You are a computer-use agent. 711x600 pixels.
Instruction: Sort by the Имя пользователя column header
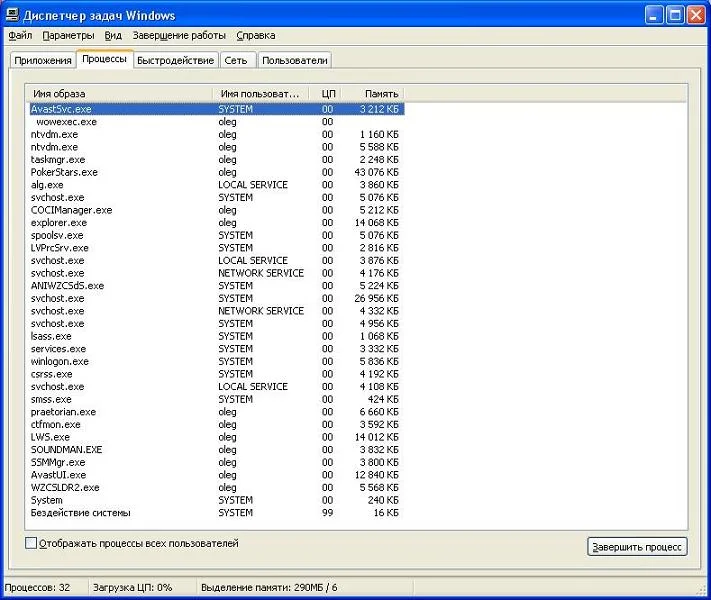coord(260,94)
